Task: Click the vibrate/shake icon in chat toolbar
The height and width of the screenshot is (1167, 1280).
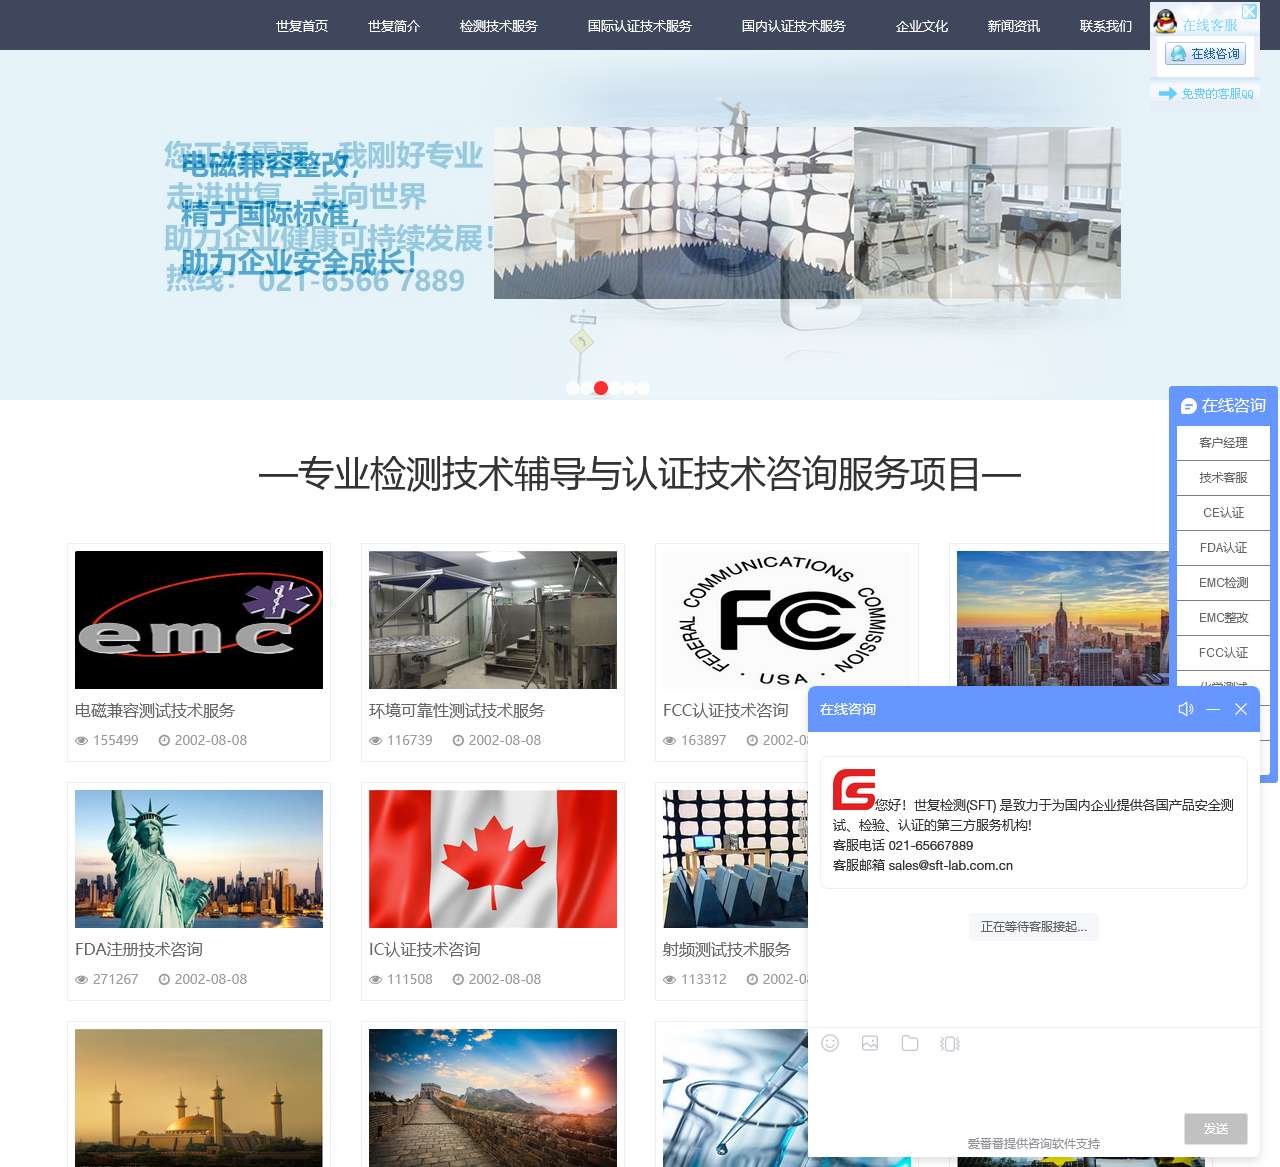Action: tap(950, 1043)
